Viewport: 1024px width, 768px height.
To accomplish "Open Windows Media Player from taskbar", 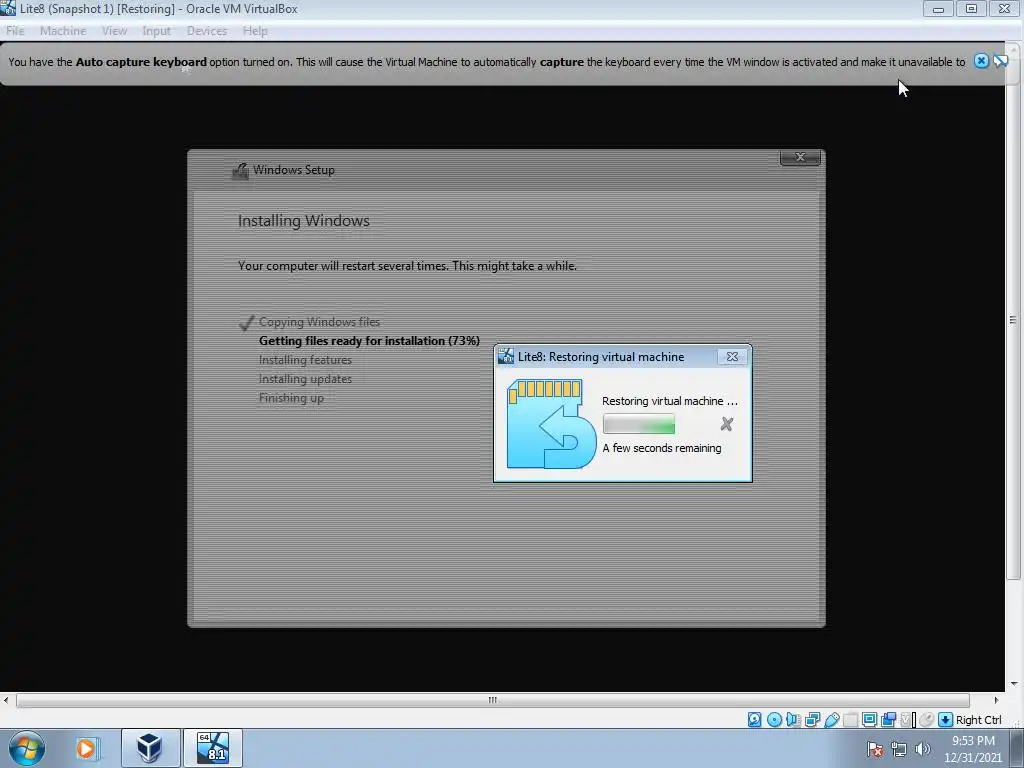I will [86, 748].
